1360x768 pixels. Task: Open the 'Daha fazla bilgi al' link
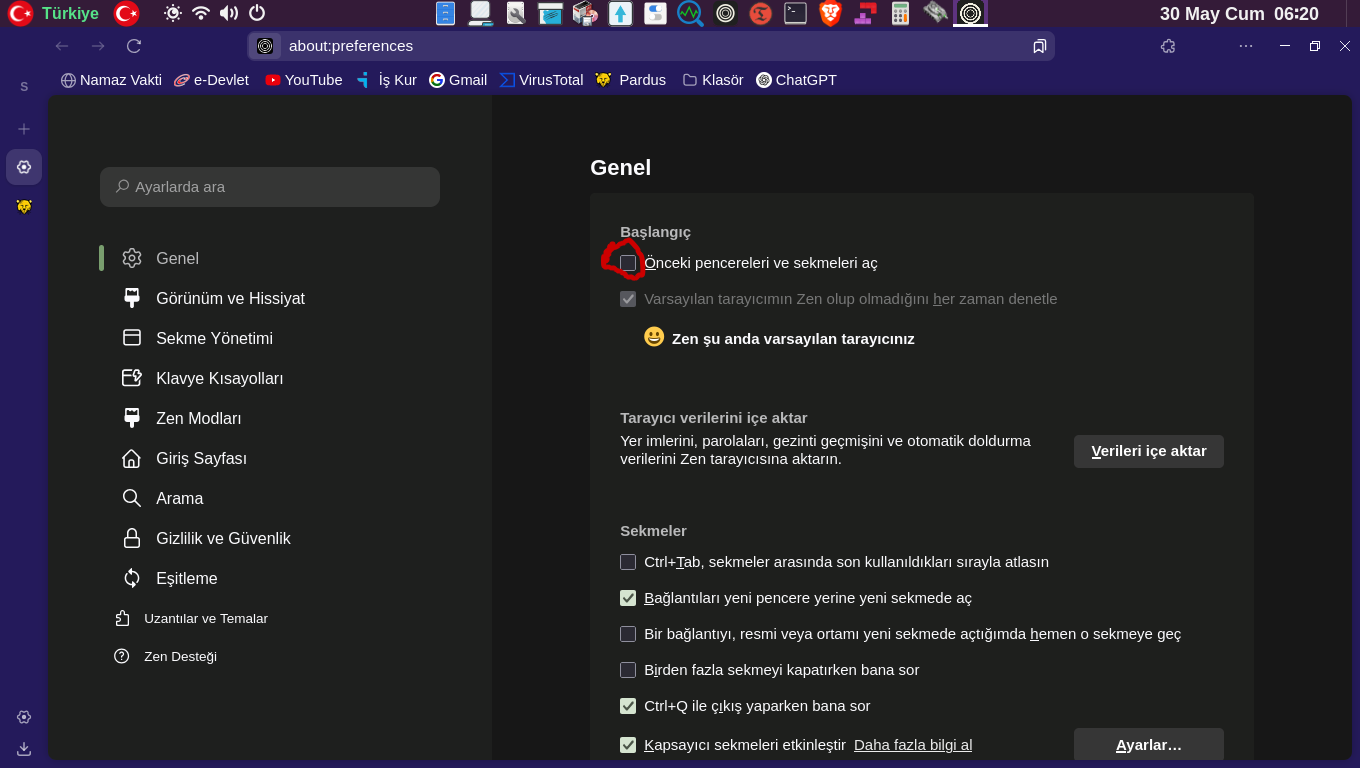click(x=912, y=745)
